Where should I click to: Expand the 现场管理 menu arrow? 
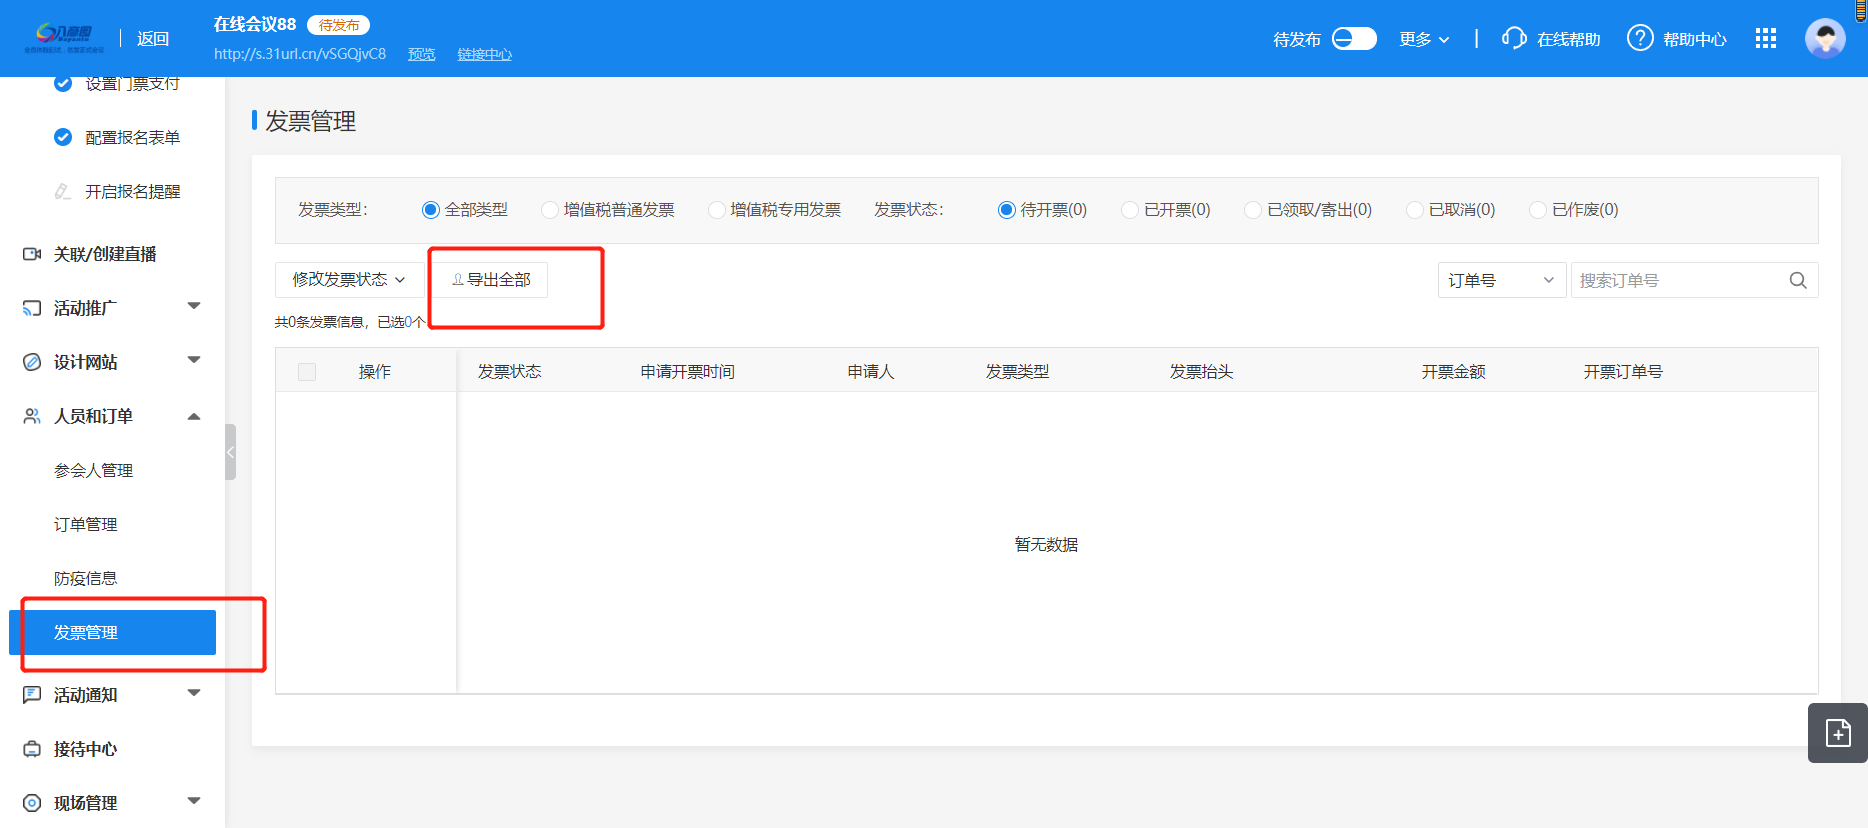pos(194,801)
